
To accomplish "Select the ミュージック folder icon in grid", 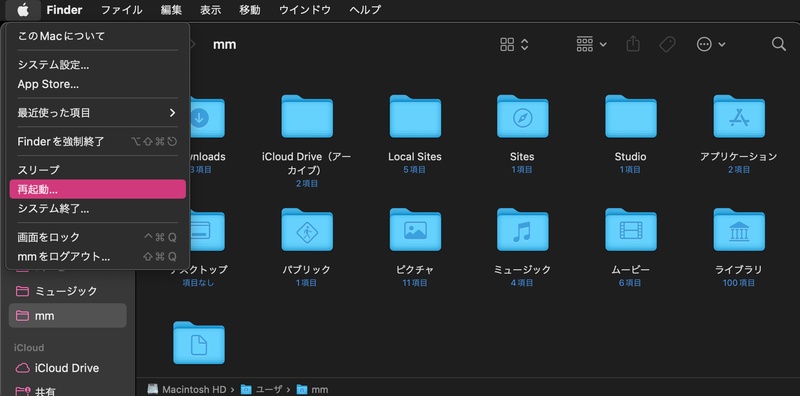I will pyautogui.click(x=523, y=230).
